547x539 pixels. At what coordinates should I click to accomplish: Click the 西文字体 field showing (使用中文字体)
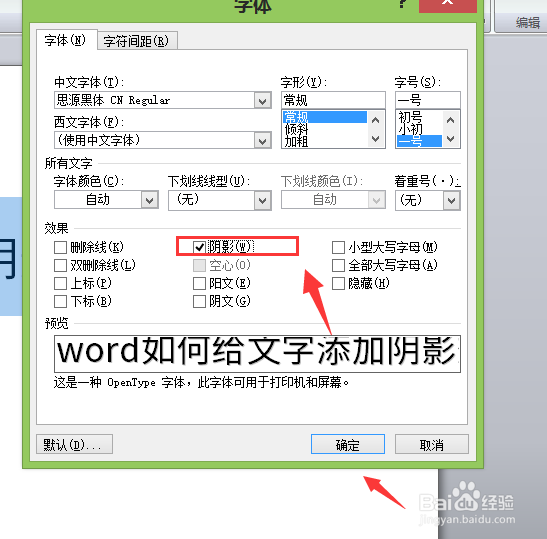155,140
